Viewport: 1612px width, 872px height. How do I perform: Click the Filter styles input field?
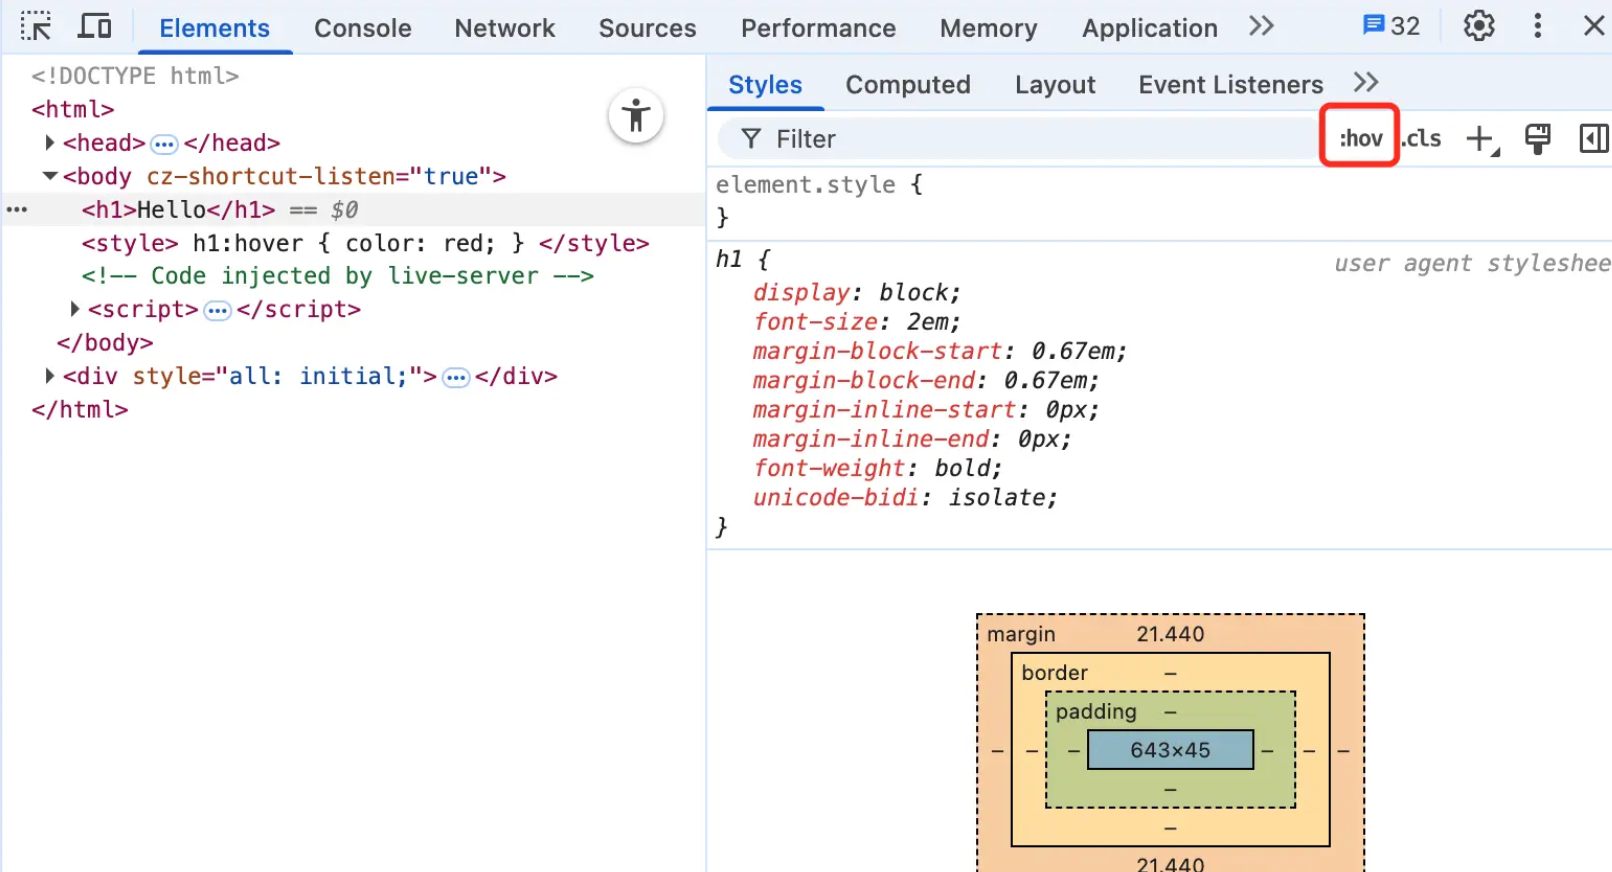[1020, 139]
